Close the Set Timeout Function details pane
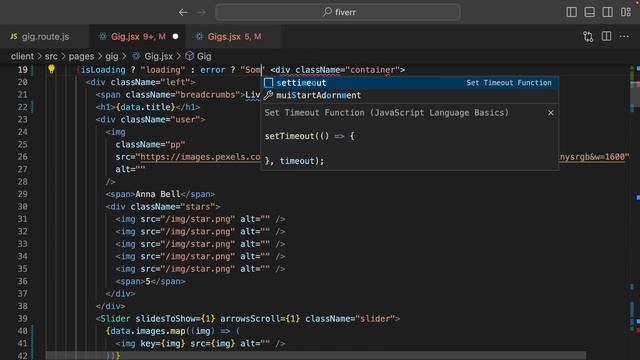Viewport: 640px width, 360px height. (551, 113)
